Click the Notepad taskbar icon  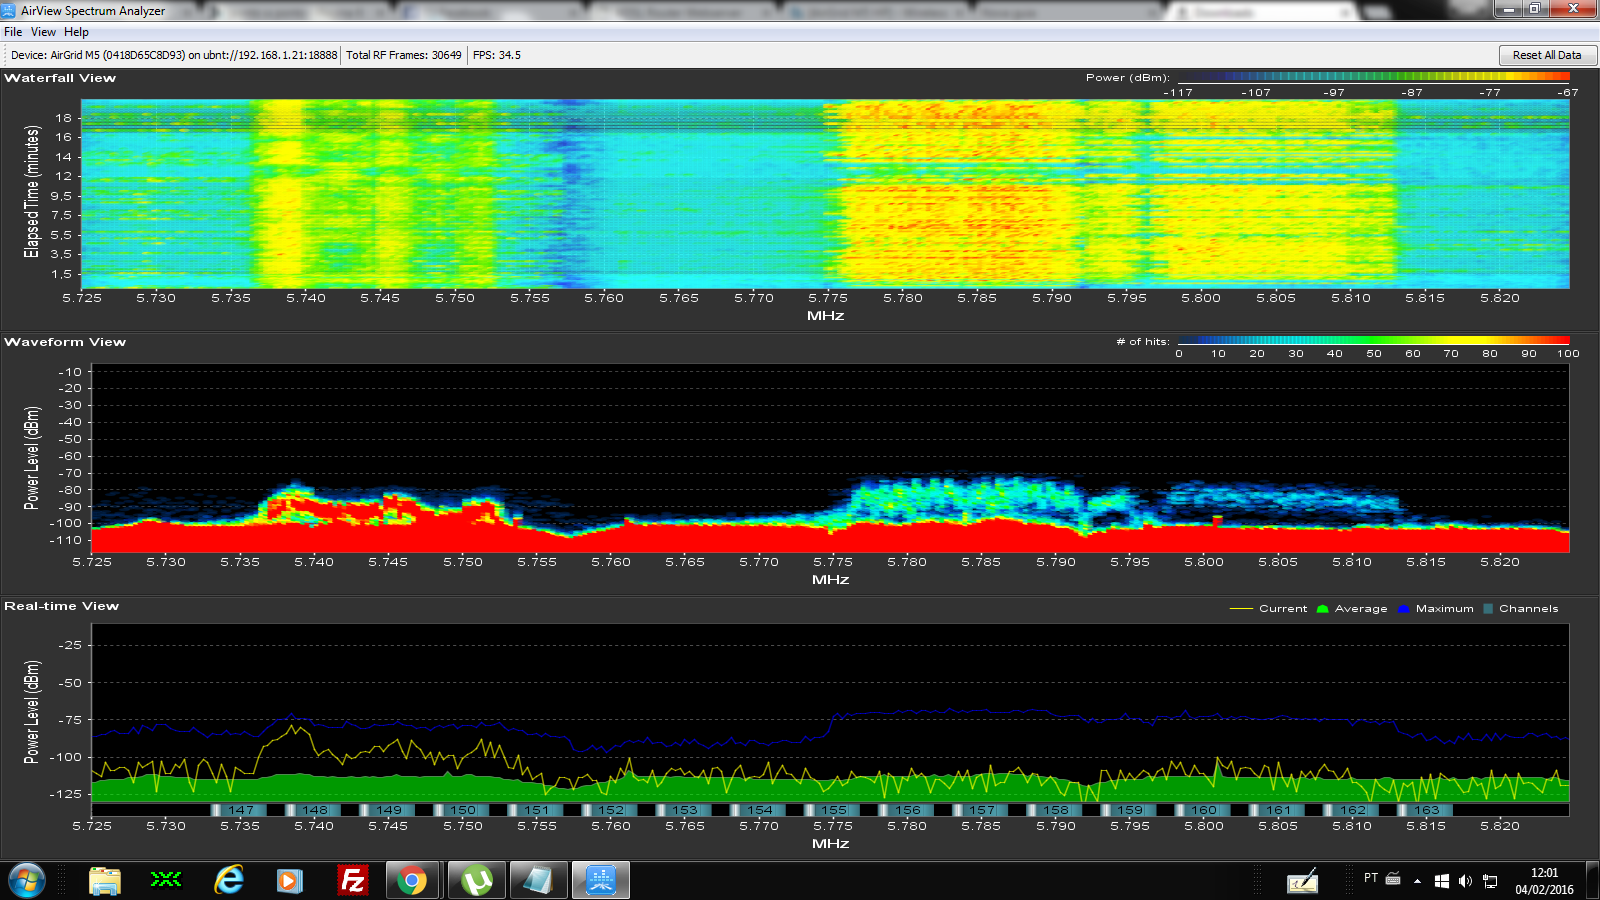click(x=538, y=880)
